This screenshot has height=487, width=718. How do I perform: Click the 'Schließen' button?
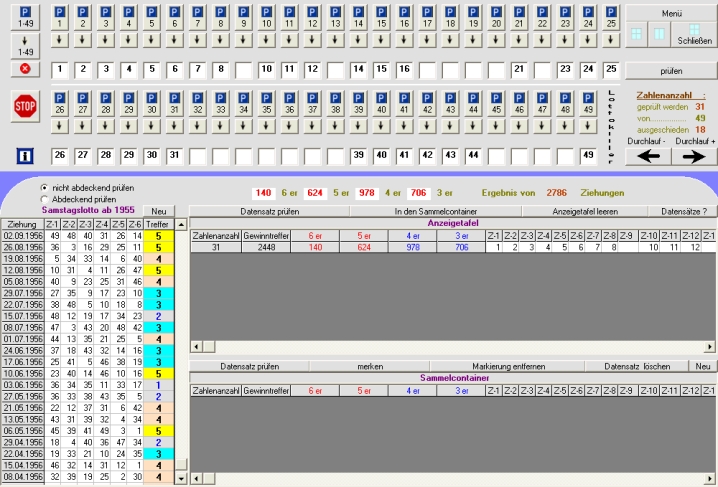[695, 35]
